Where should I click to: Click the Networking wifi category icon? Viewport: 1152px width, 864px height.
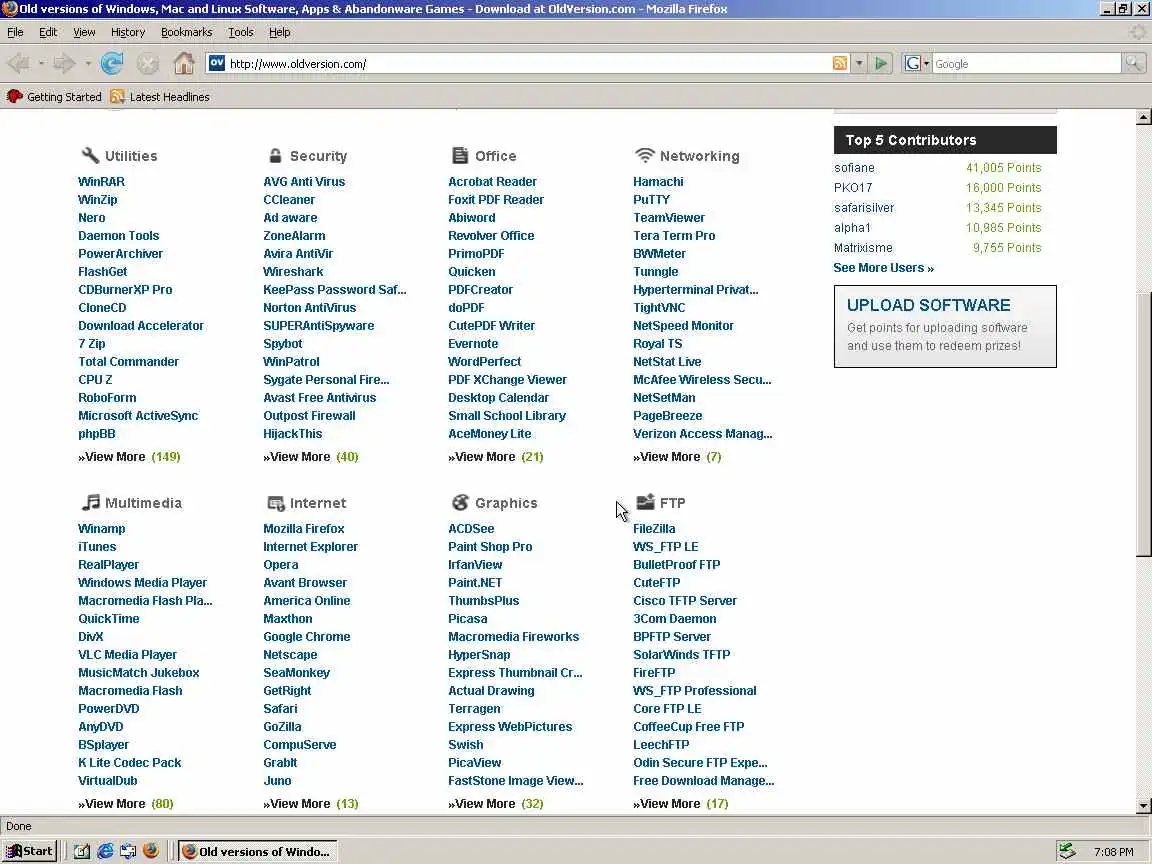(644, 155)
